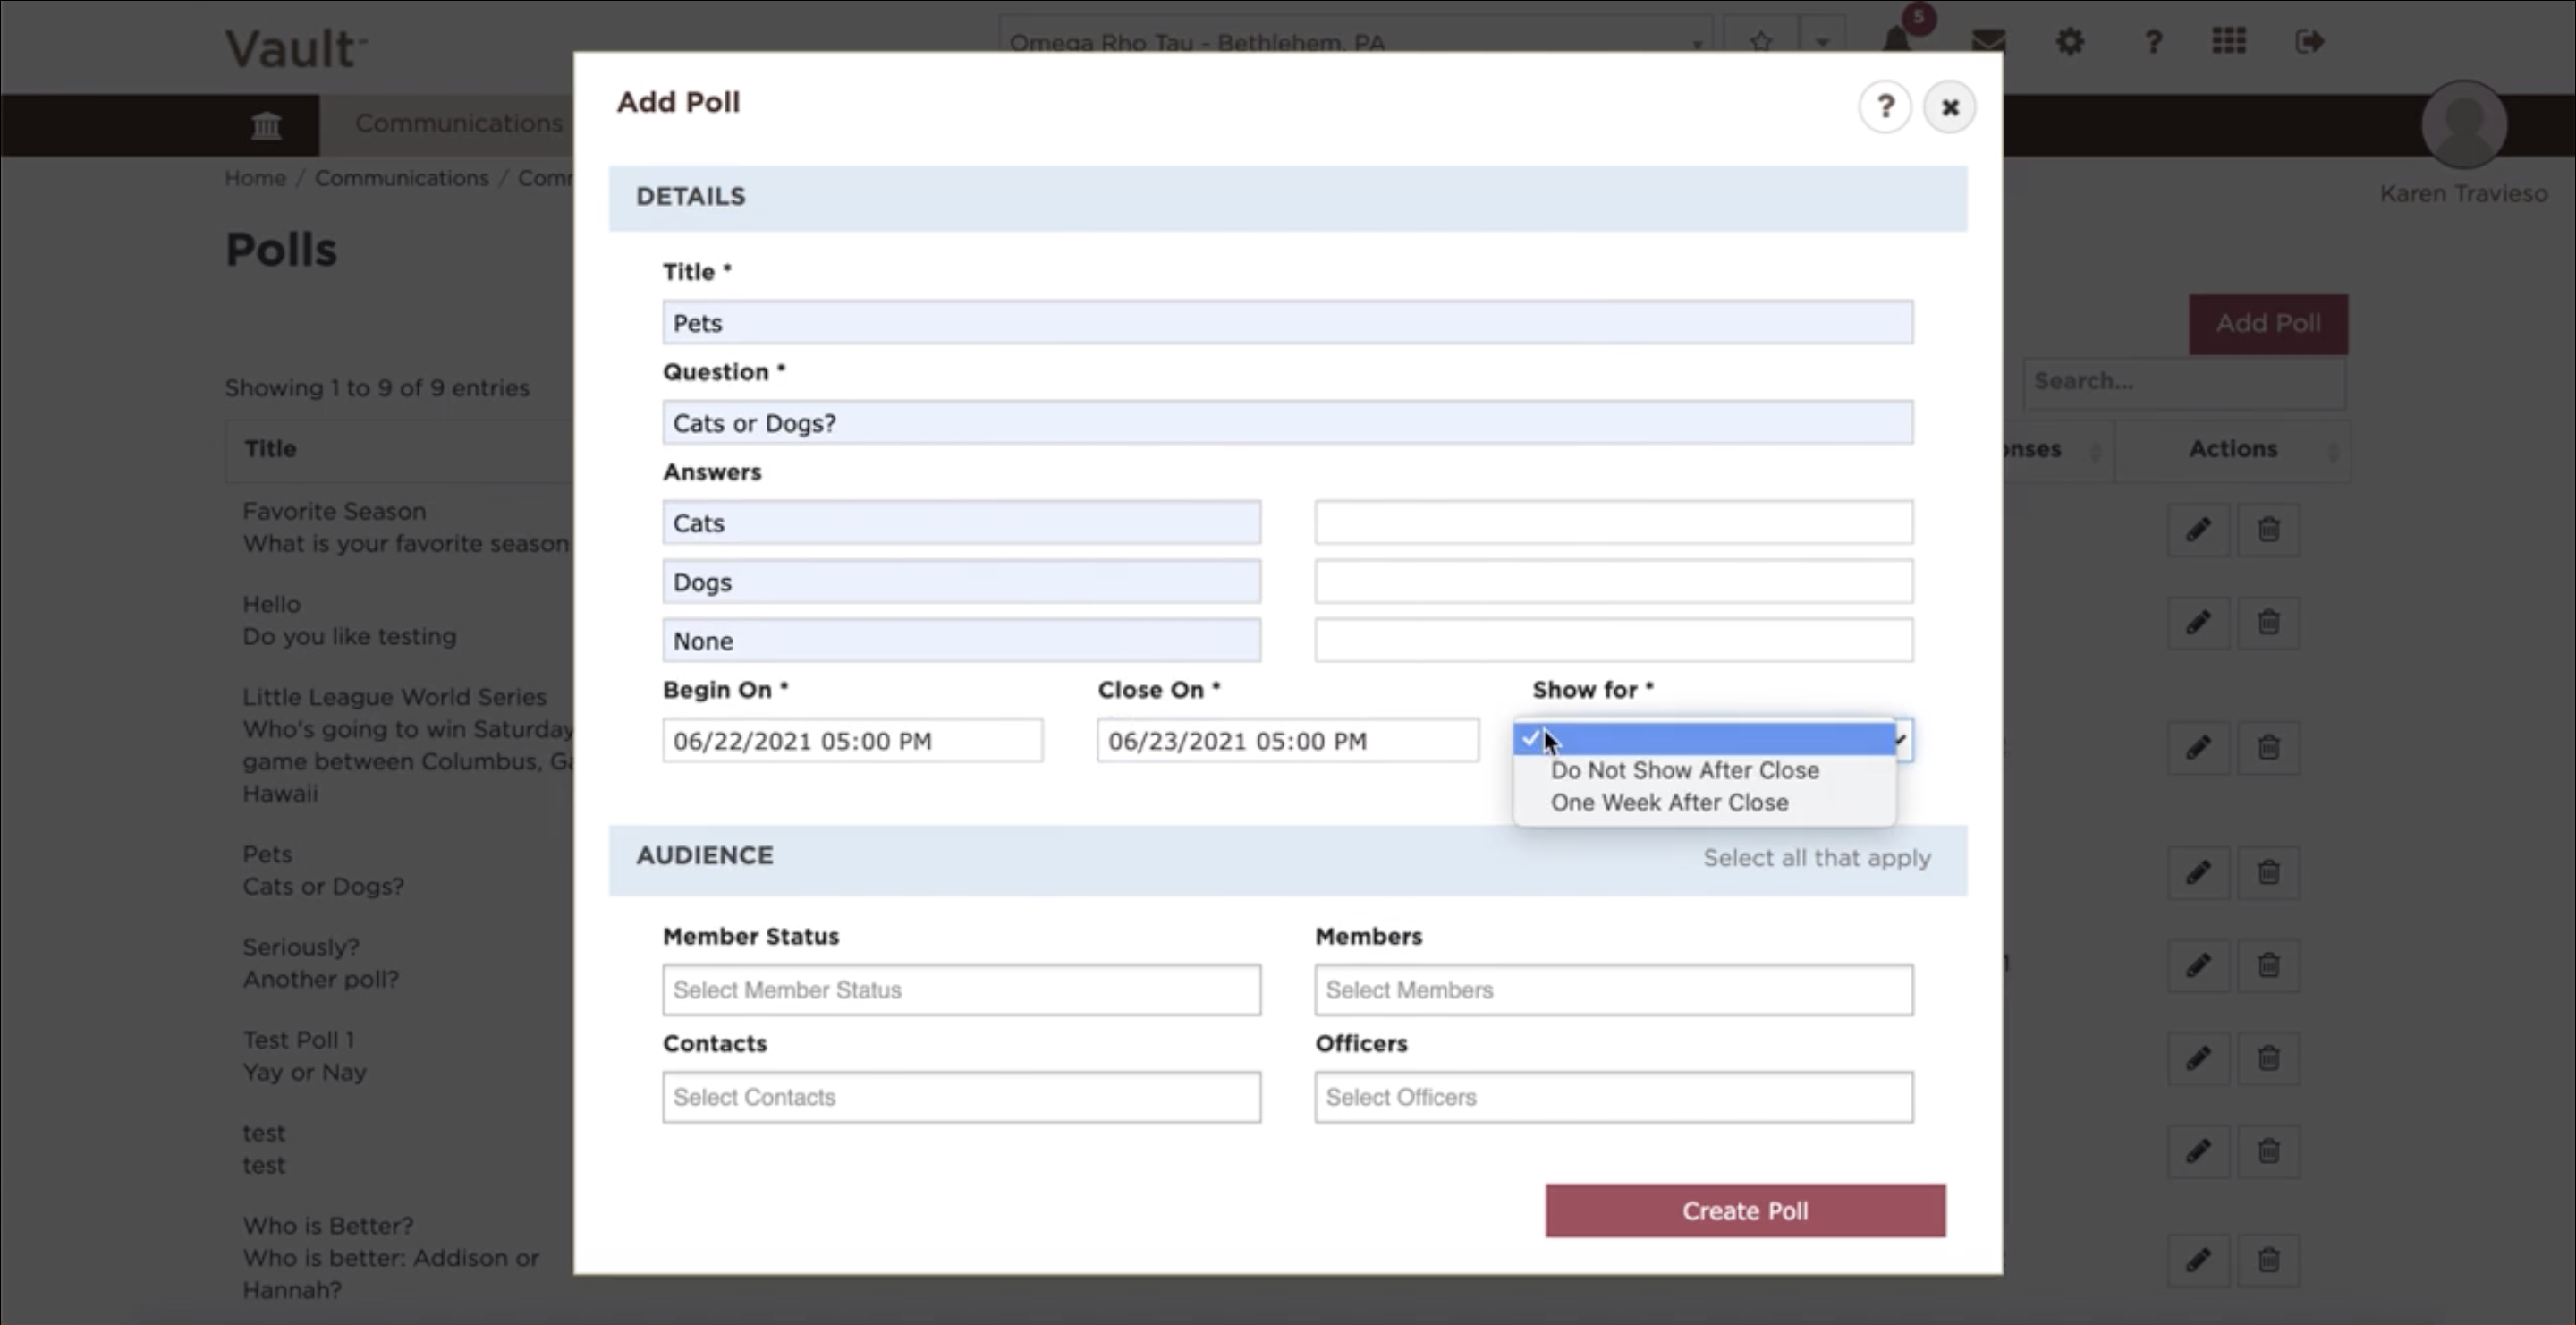
Task: Close the Add Poll dialog
Action: (1949, 106)
